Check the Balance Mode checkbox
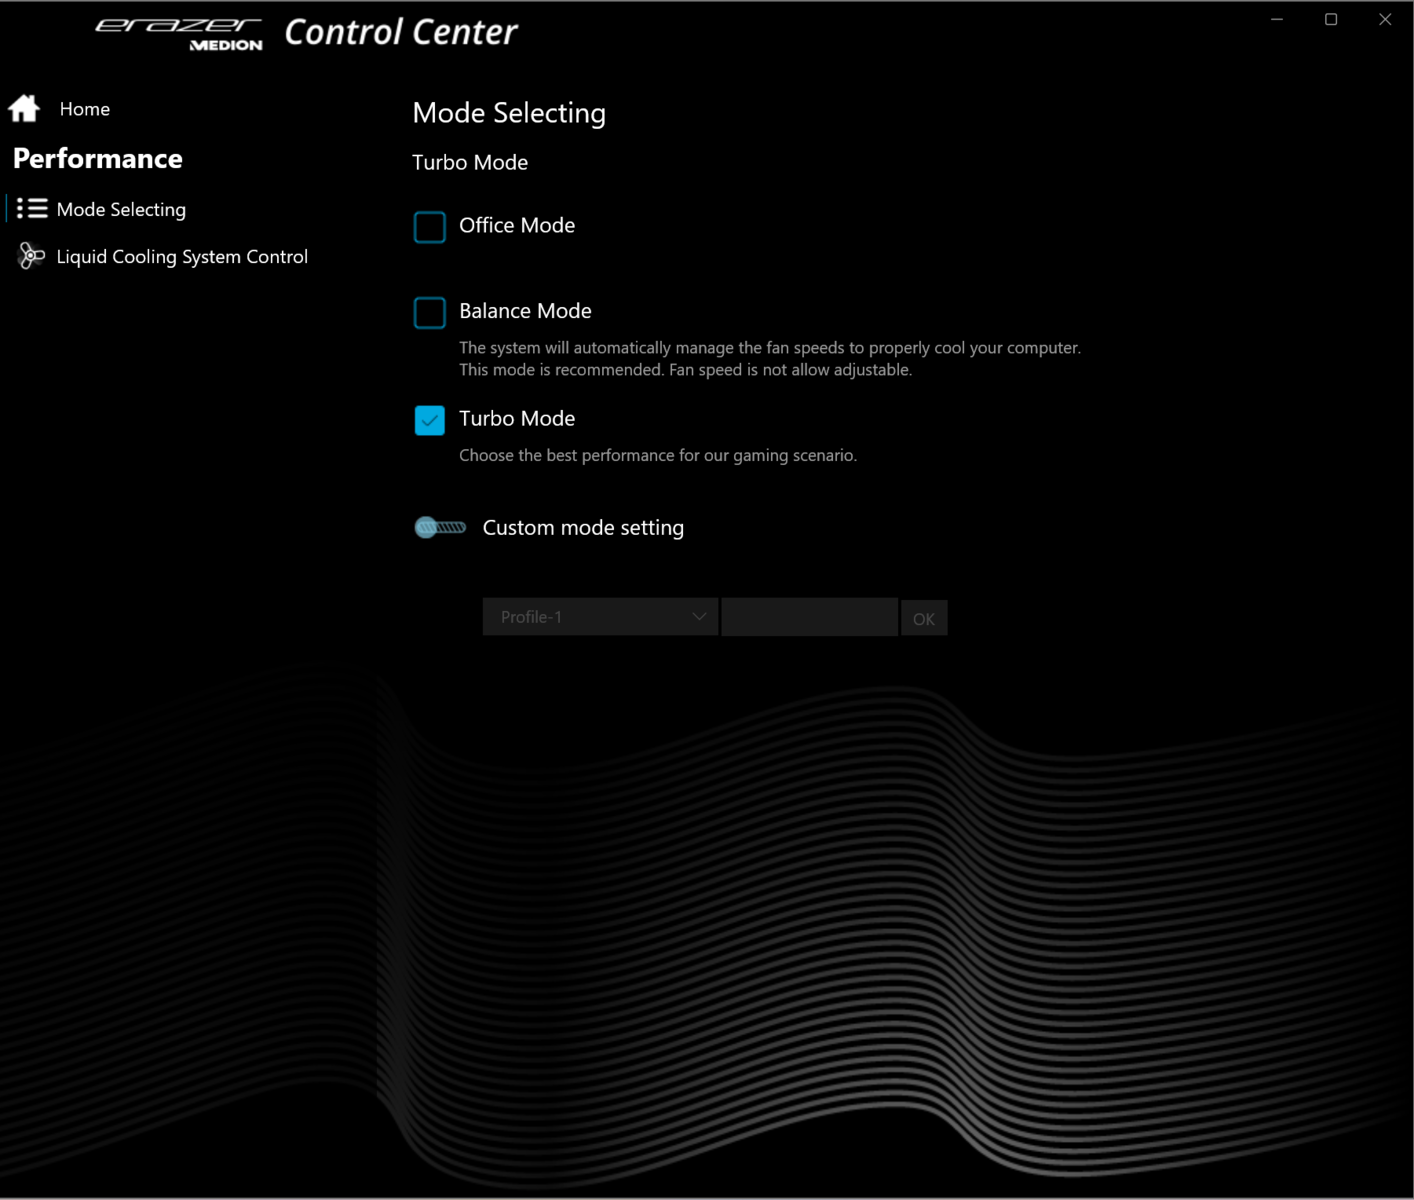This screenshot has width=1414, height=1200. pyautogui.click(x=430, y=312)
